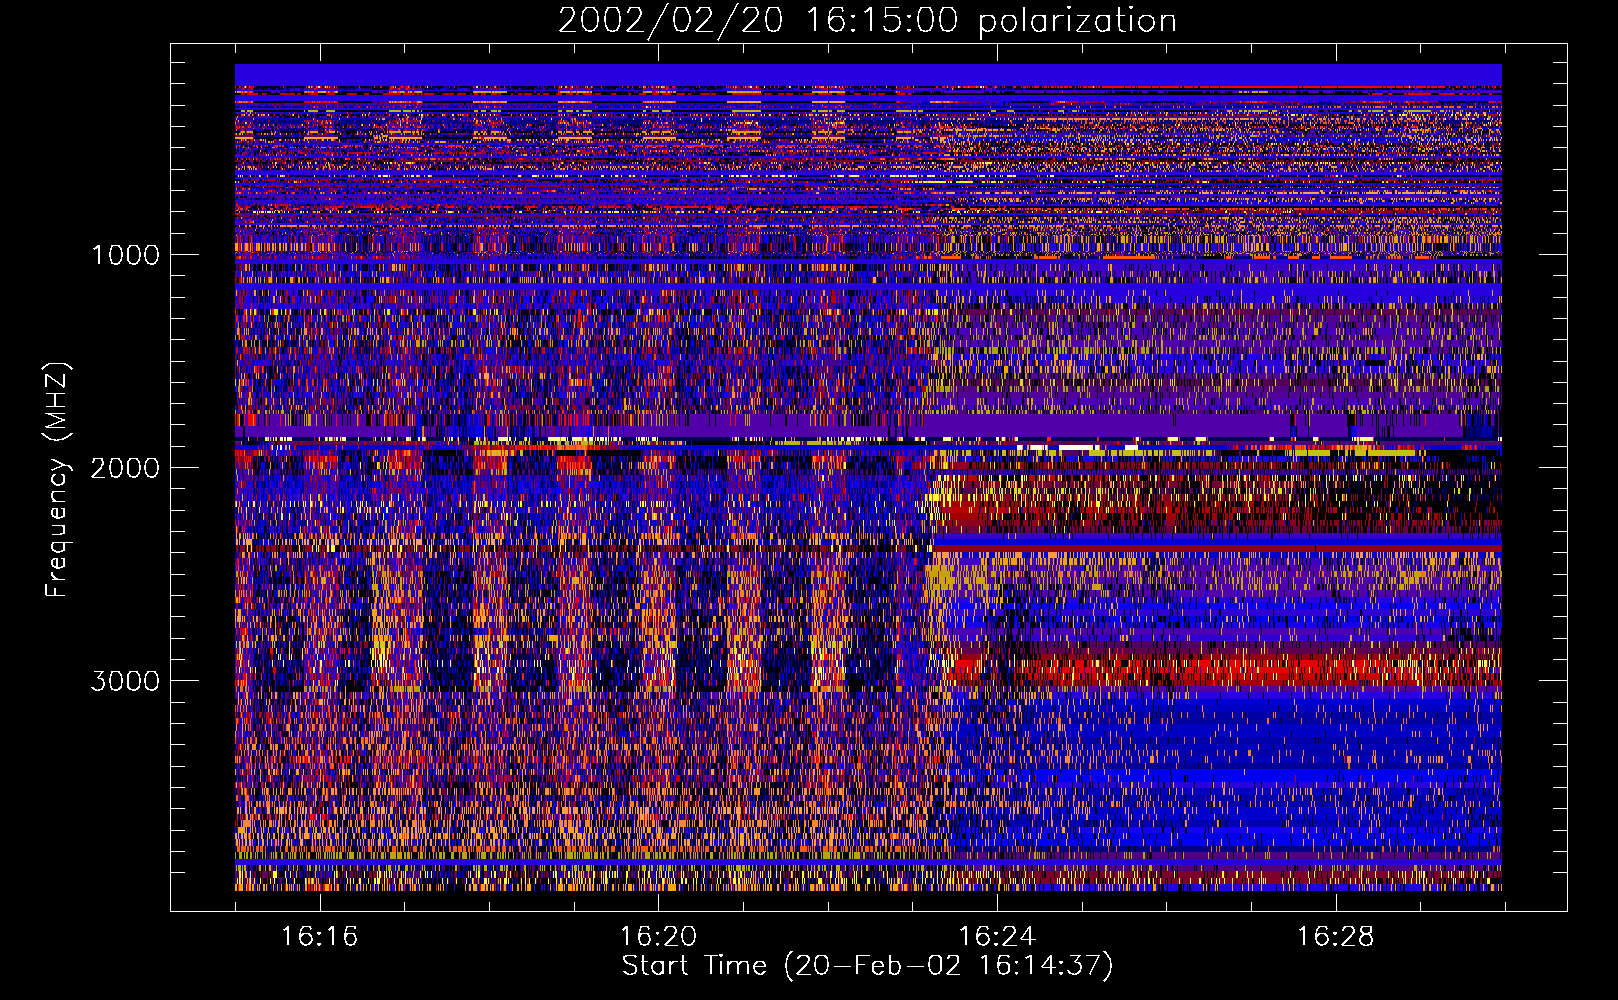Click the plot title '2002/02/20 16:15:00 polarization'
The width and height of the screenshot is (1618, 1000).
[x=867, y=21]
